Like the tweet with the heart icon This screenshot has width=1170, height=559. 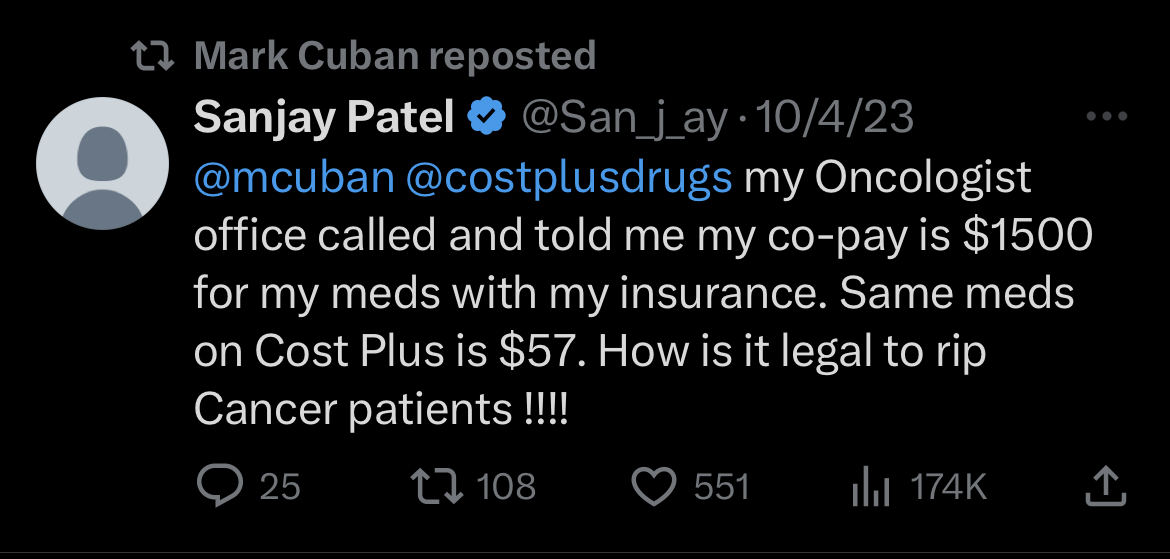click(x=655, y=486)
